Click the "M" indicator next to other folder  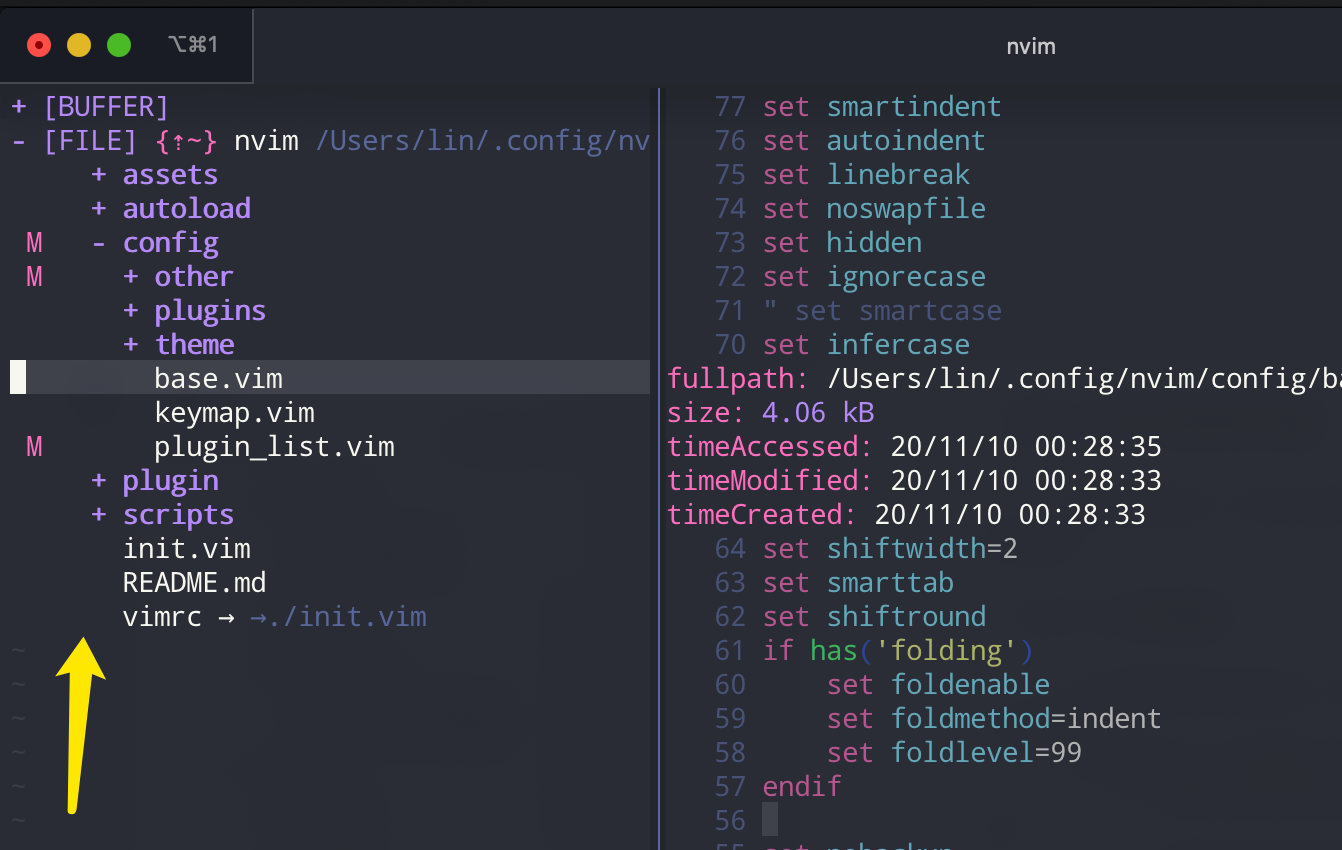pos(33,276)
